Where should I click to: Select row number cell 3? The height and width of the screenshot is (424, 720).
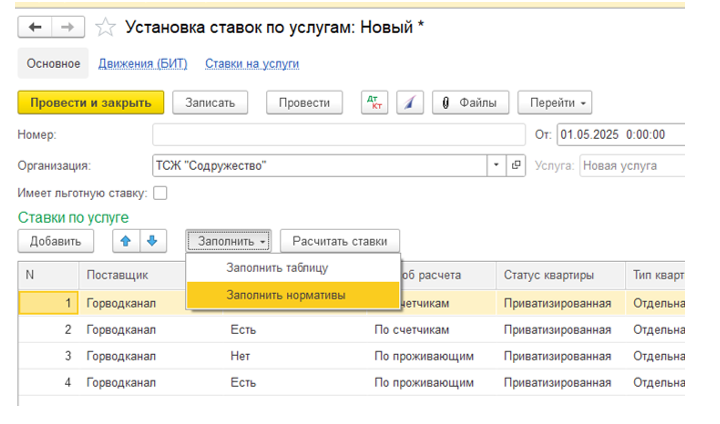pos(48,356)
